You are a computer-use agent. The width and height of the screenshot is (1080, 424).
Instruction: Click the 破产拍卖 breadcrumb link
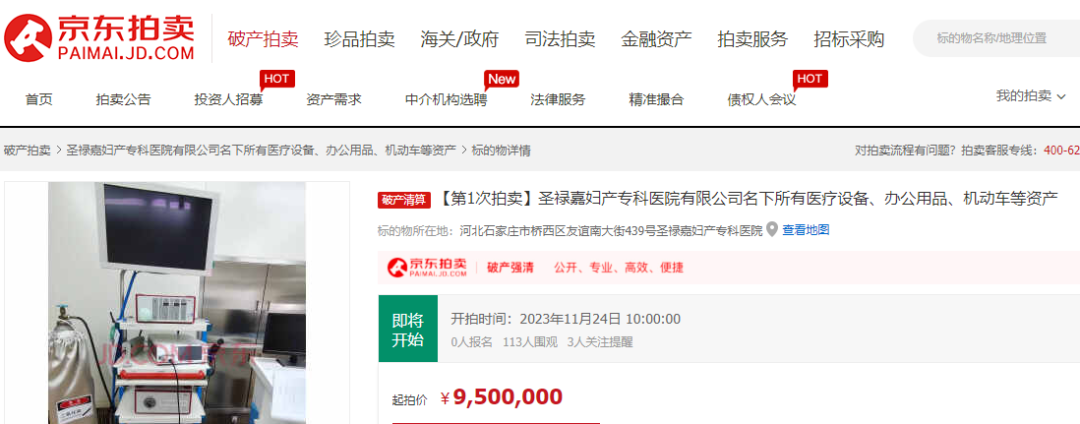point(27,150)
